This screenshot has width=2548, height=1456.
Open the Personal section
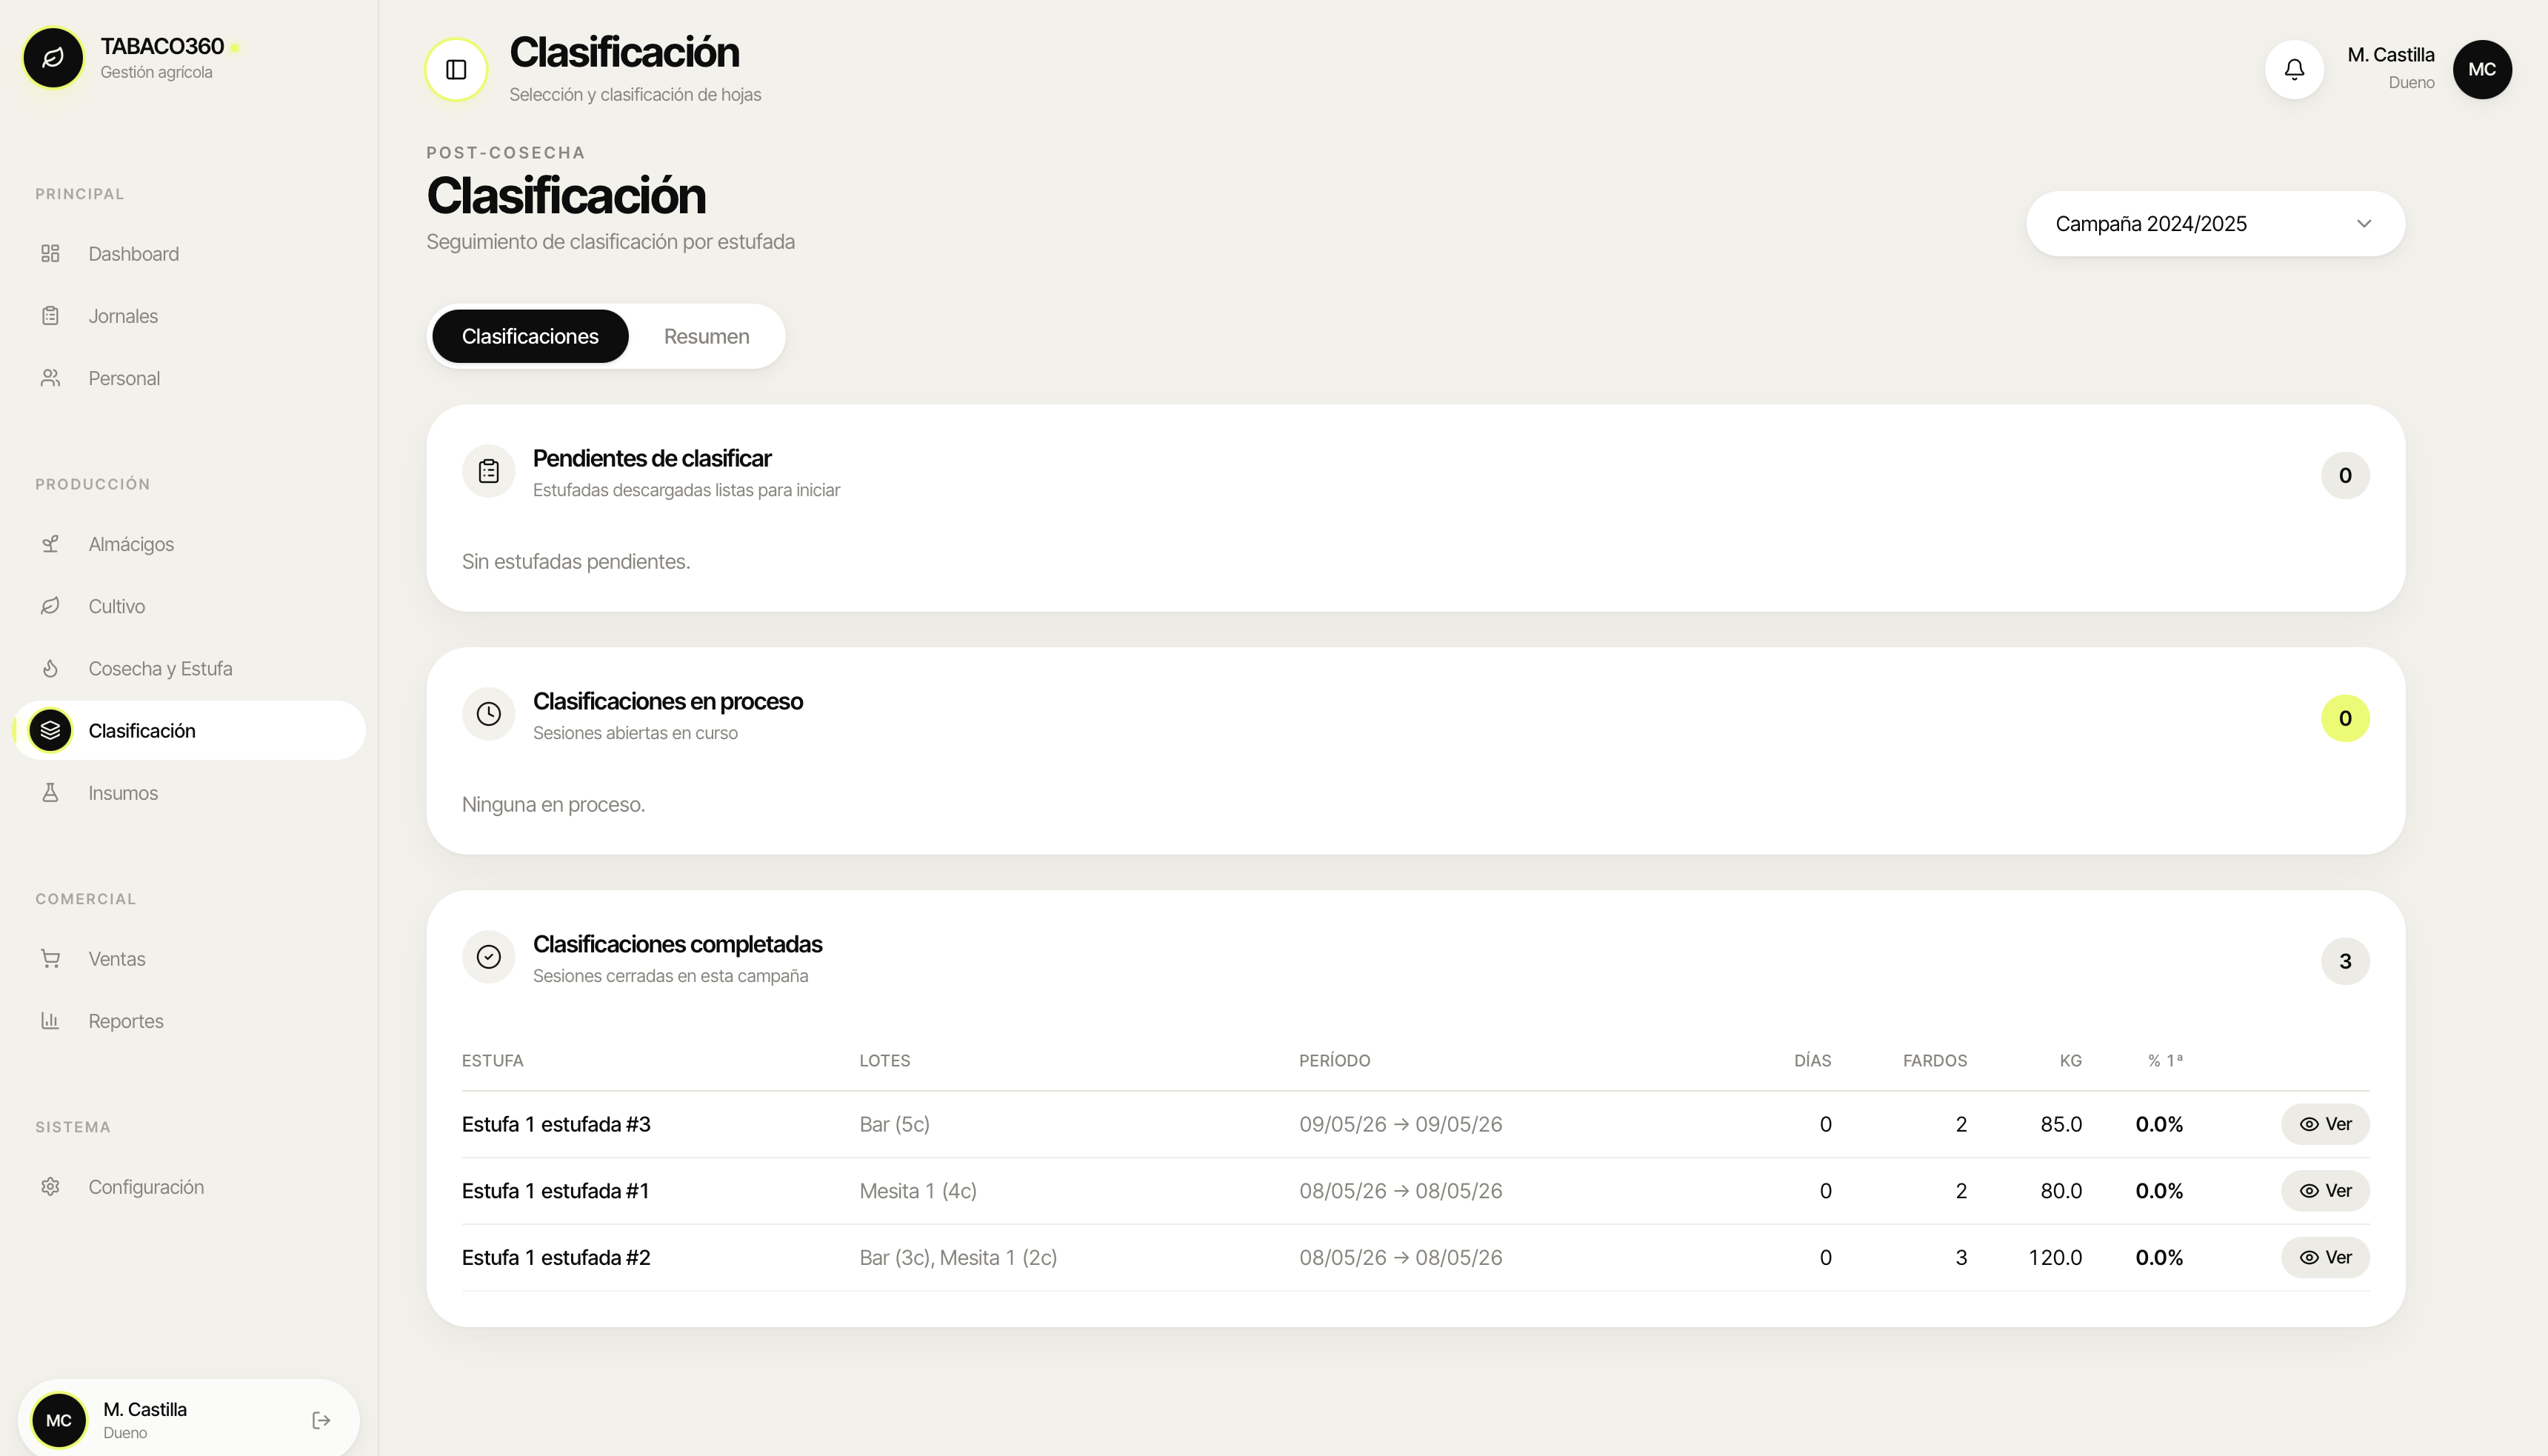click(x=190, y=378)
